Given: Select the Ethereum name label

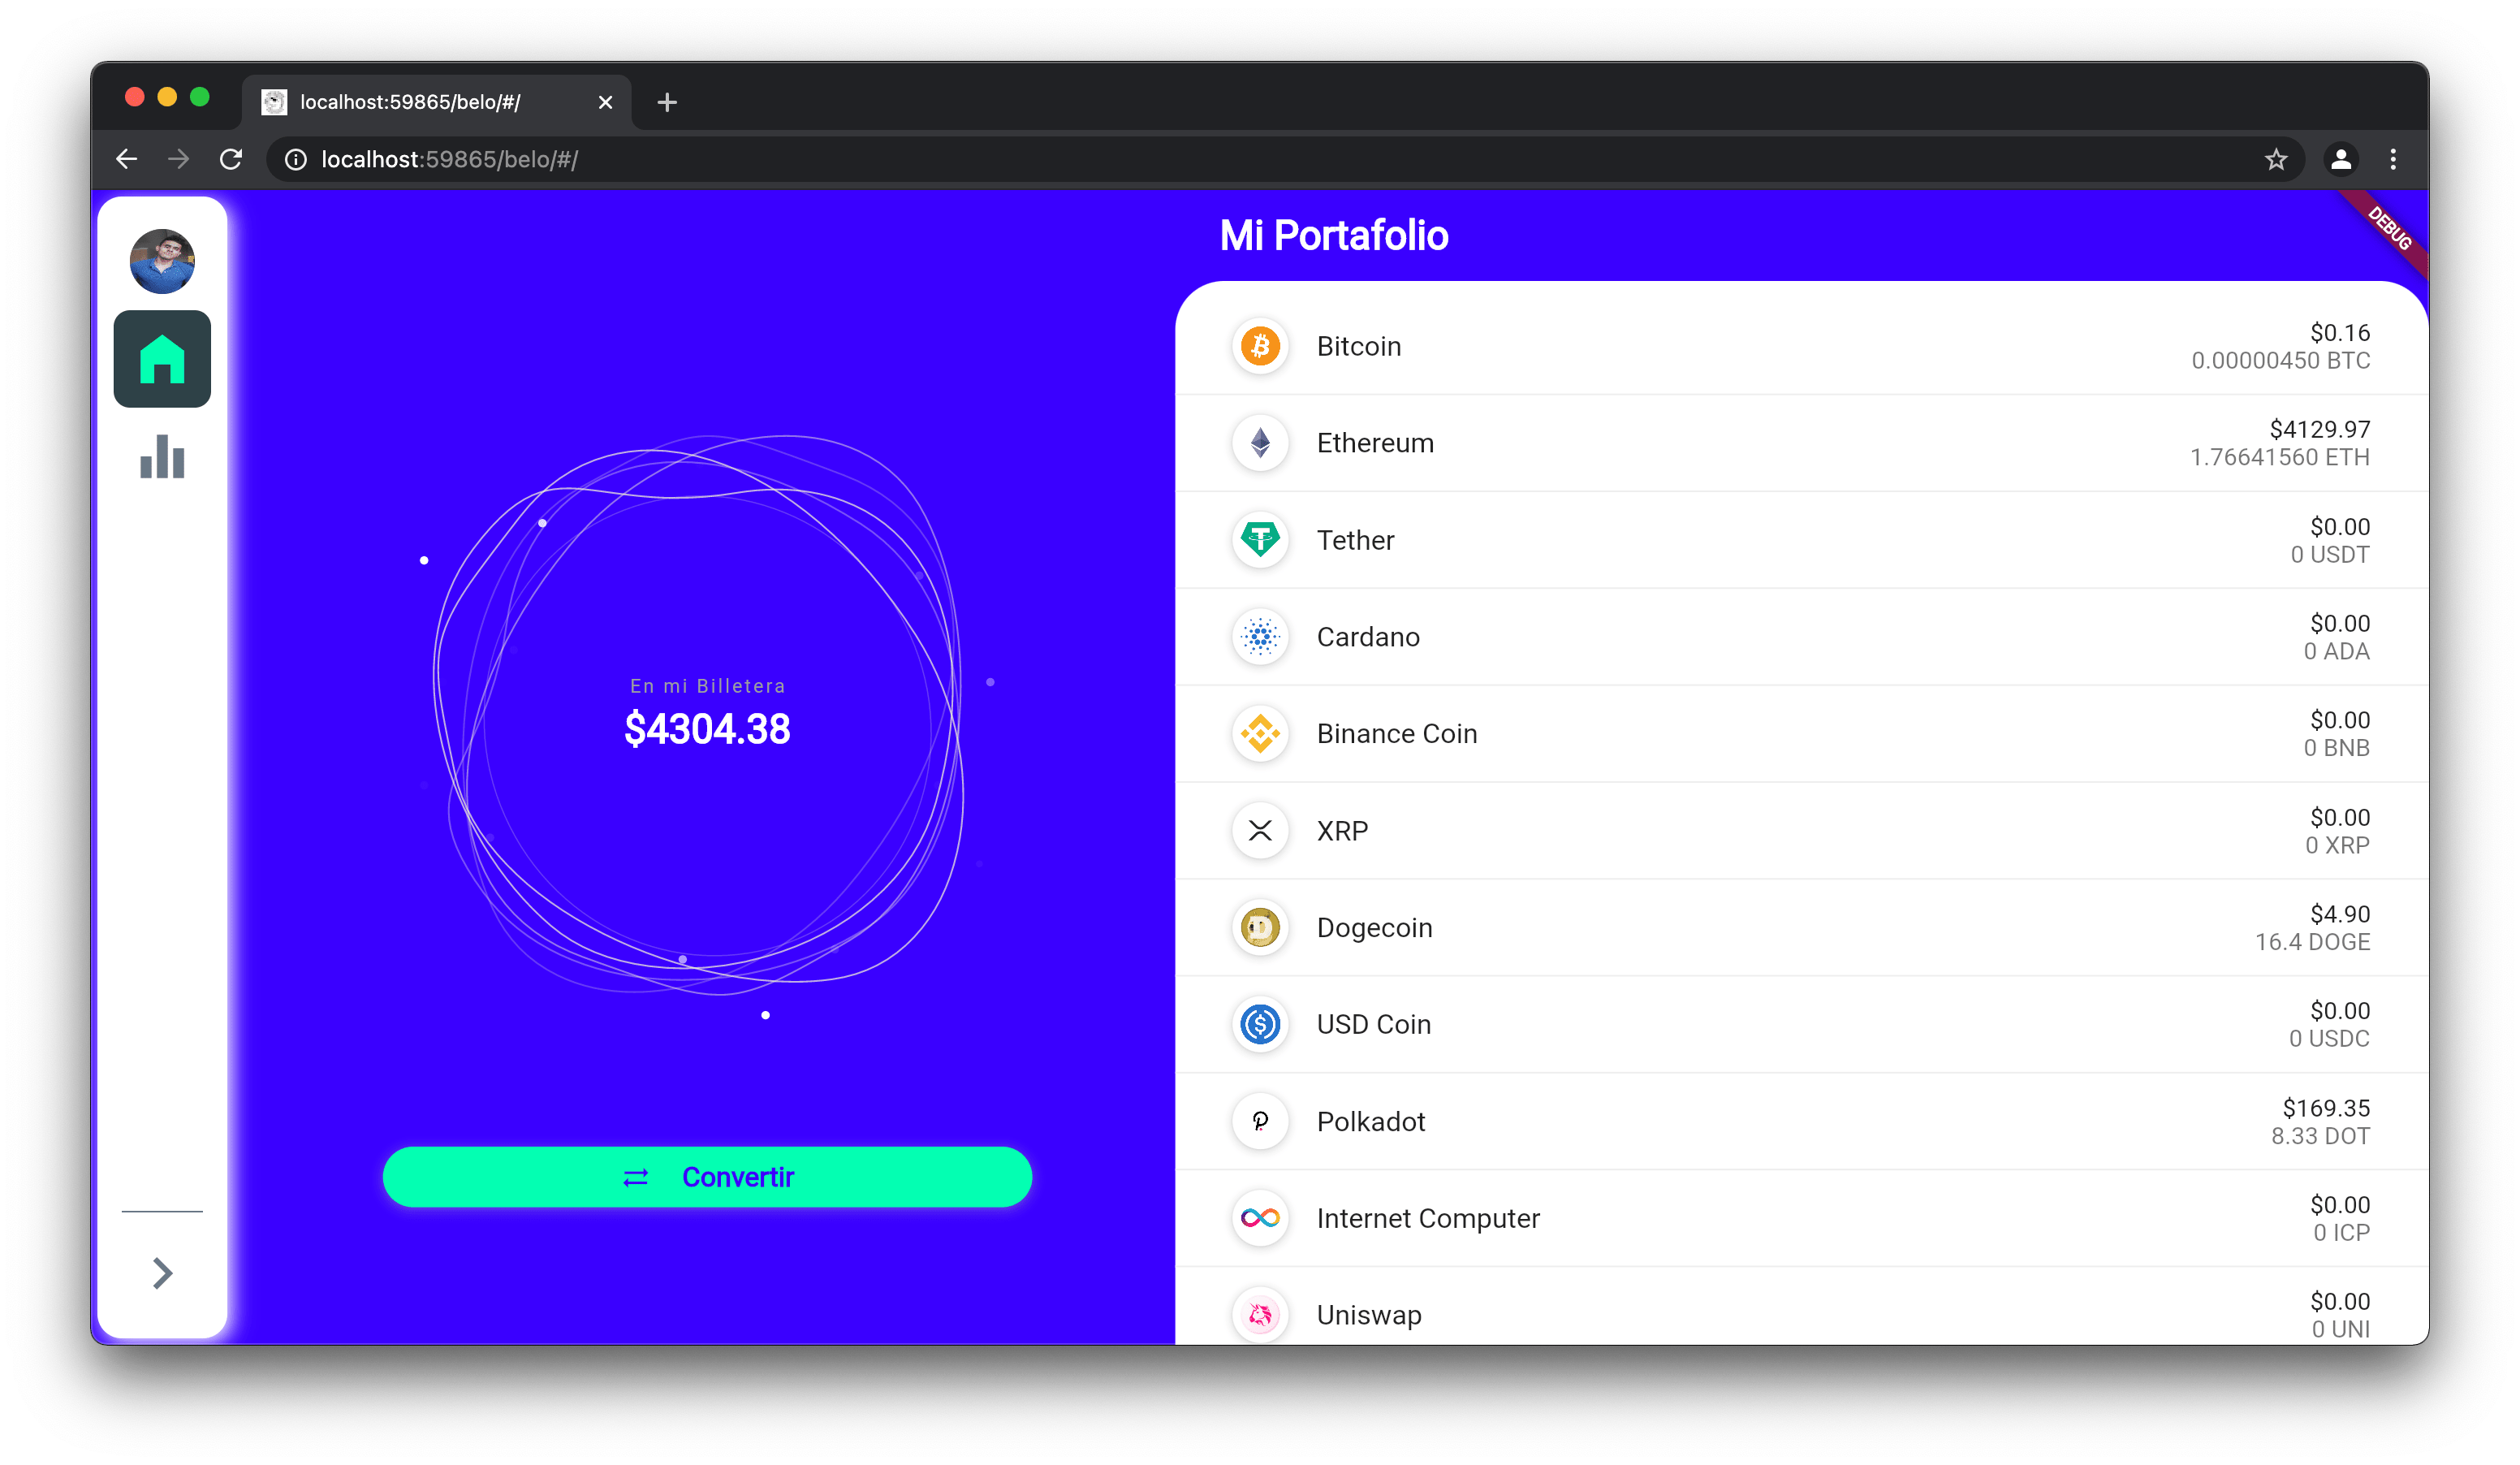Looking at the screenshot, I should tap(1375, 443).
